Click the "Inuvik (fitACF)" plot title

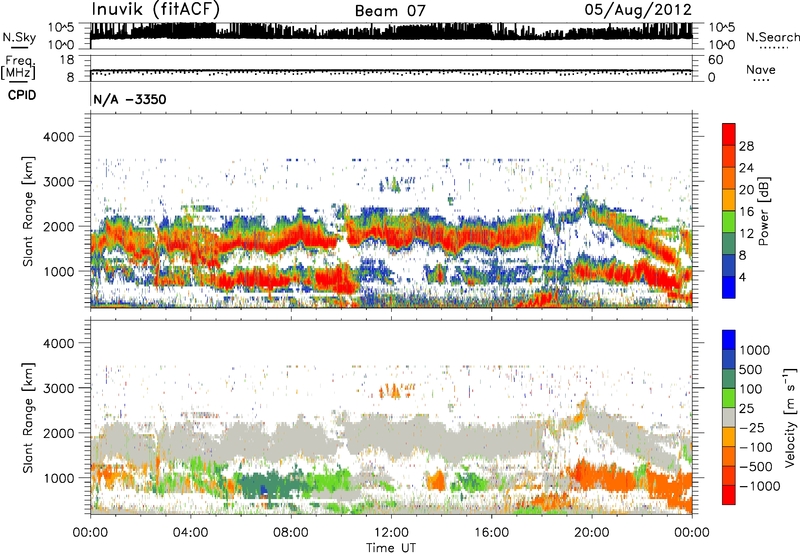(155, 10)
